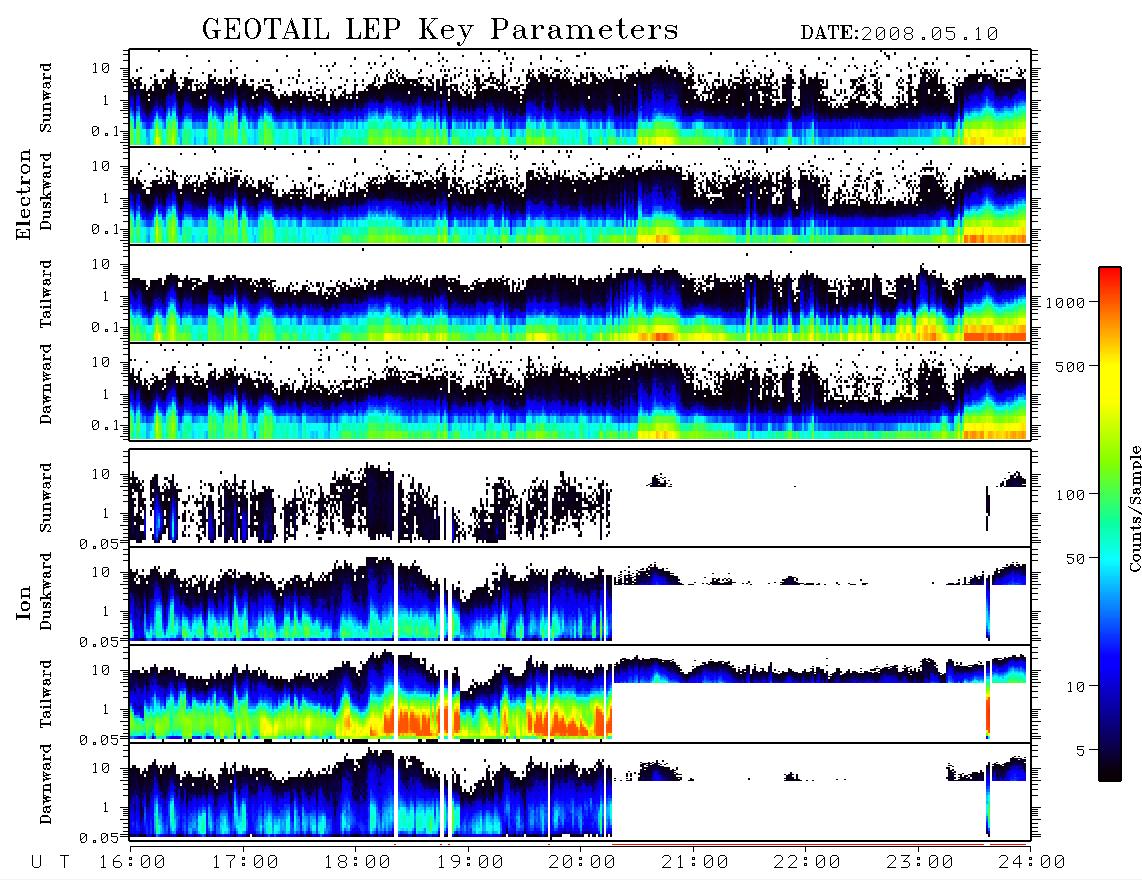Click the 18:00 time tick label

point(357,862)
